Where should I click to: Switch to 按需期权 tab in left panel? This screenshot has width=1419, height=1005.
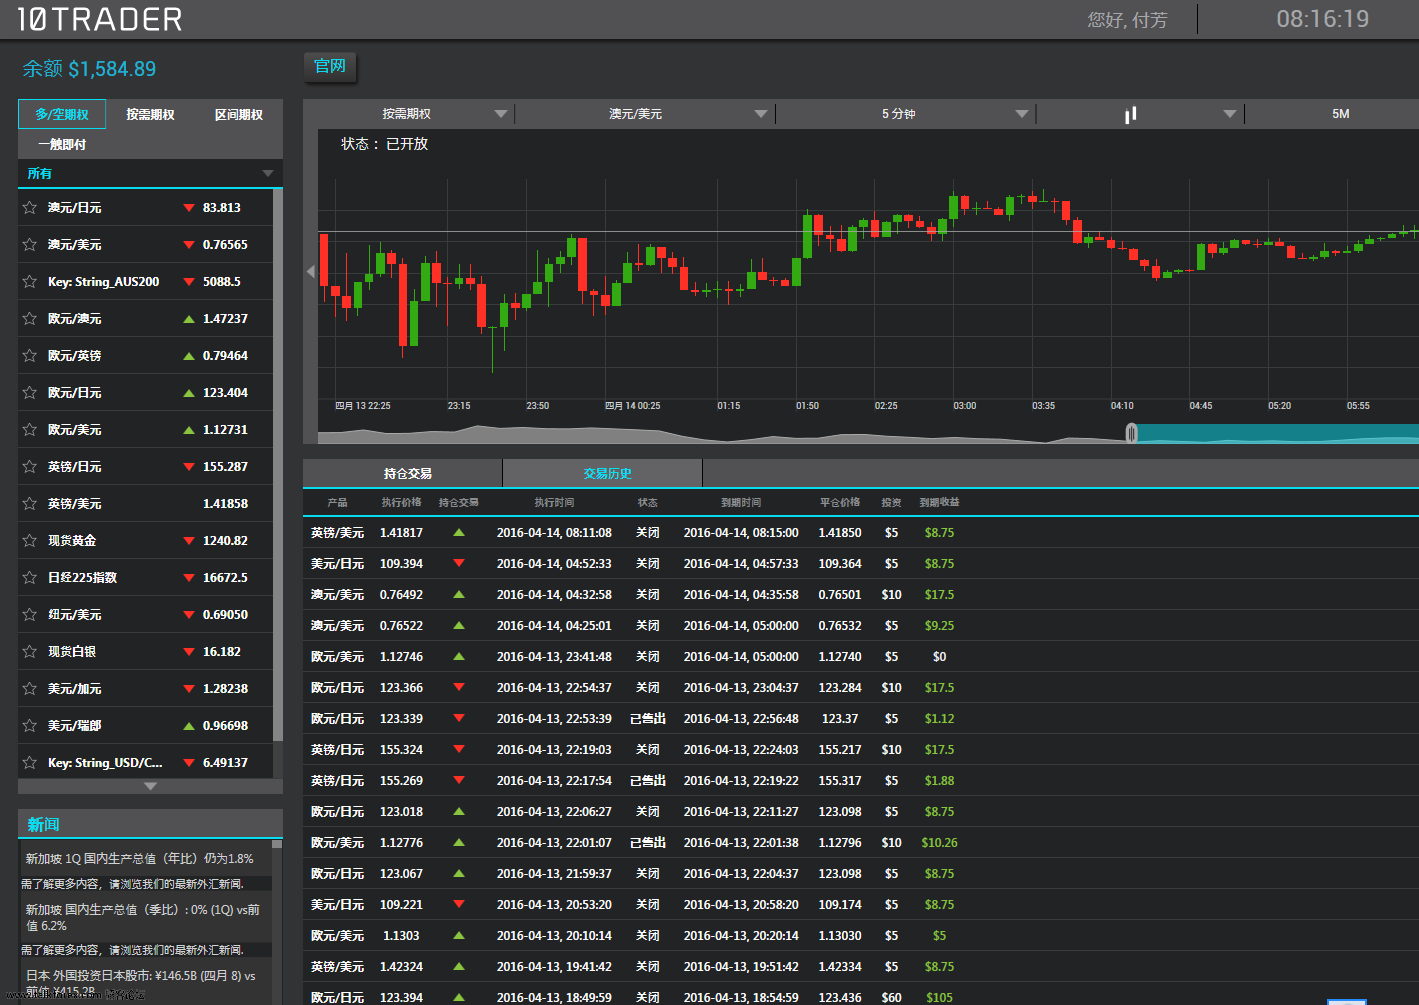click(x=150, y=114)
